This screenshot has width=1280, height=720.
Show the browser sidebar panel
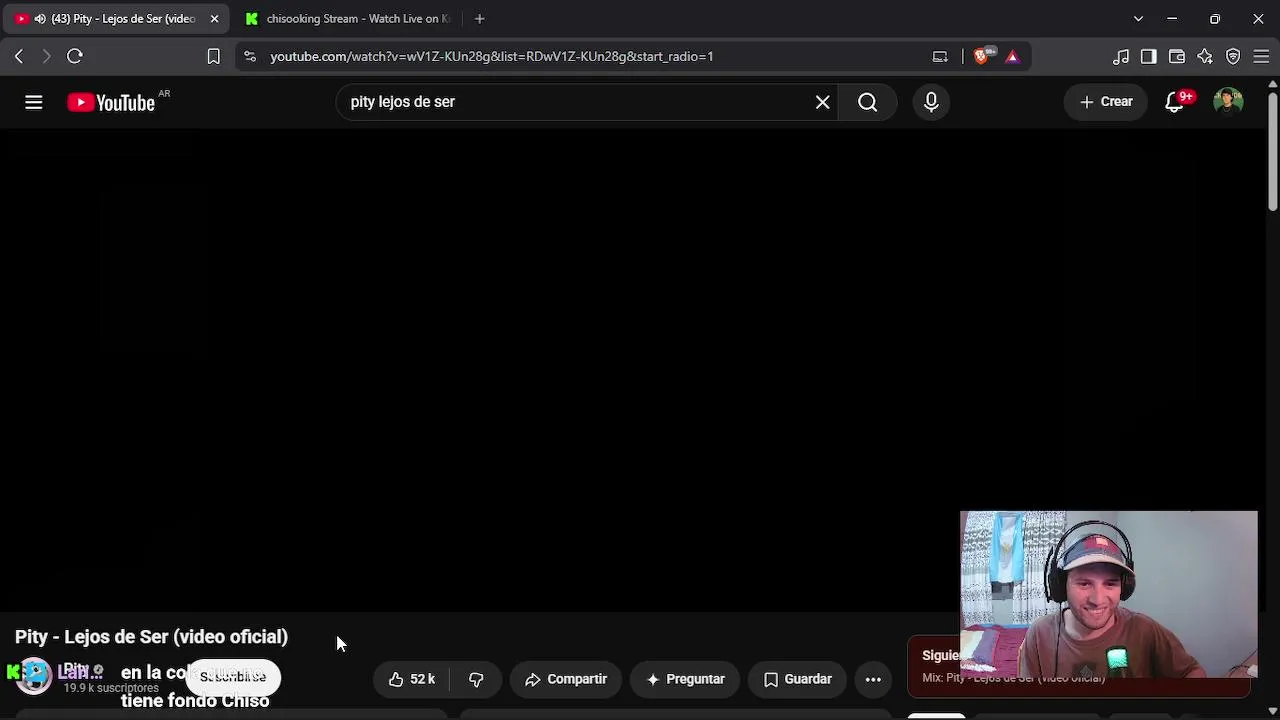1149,56
